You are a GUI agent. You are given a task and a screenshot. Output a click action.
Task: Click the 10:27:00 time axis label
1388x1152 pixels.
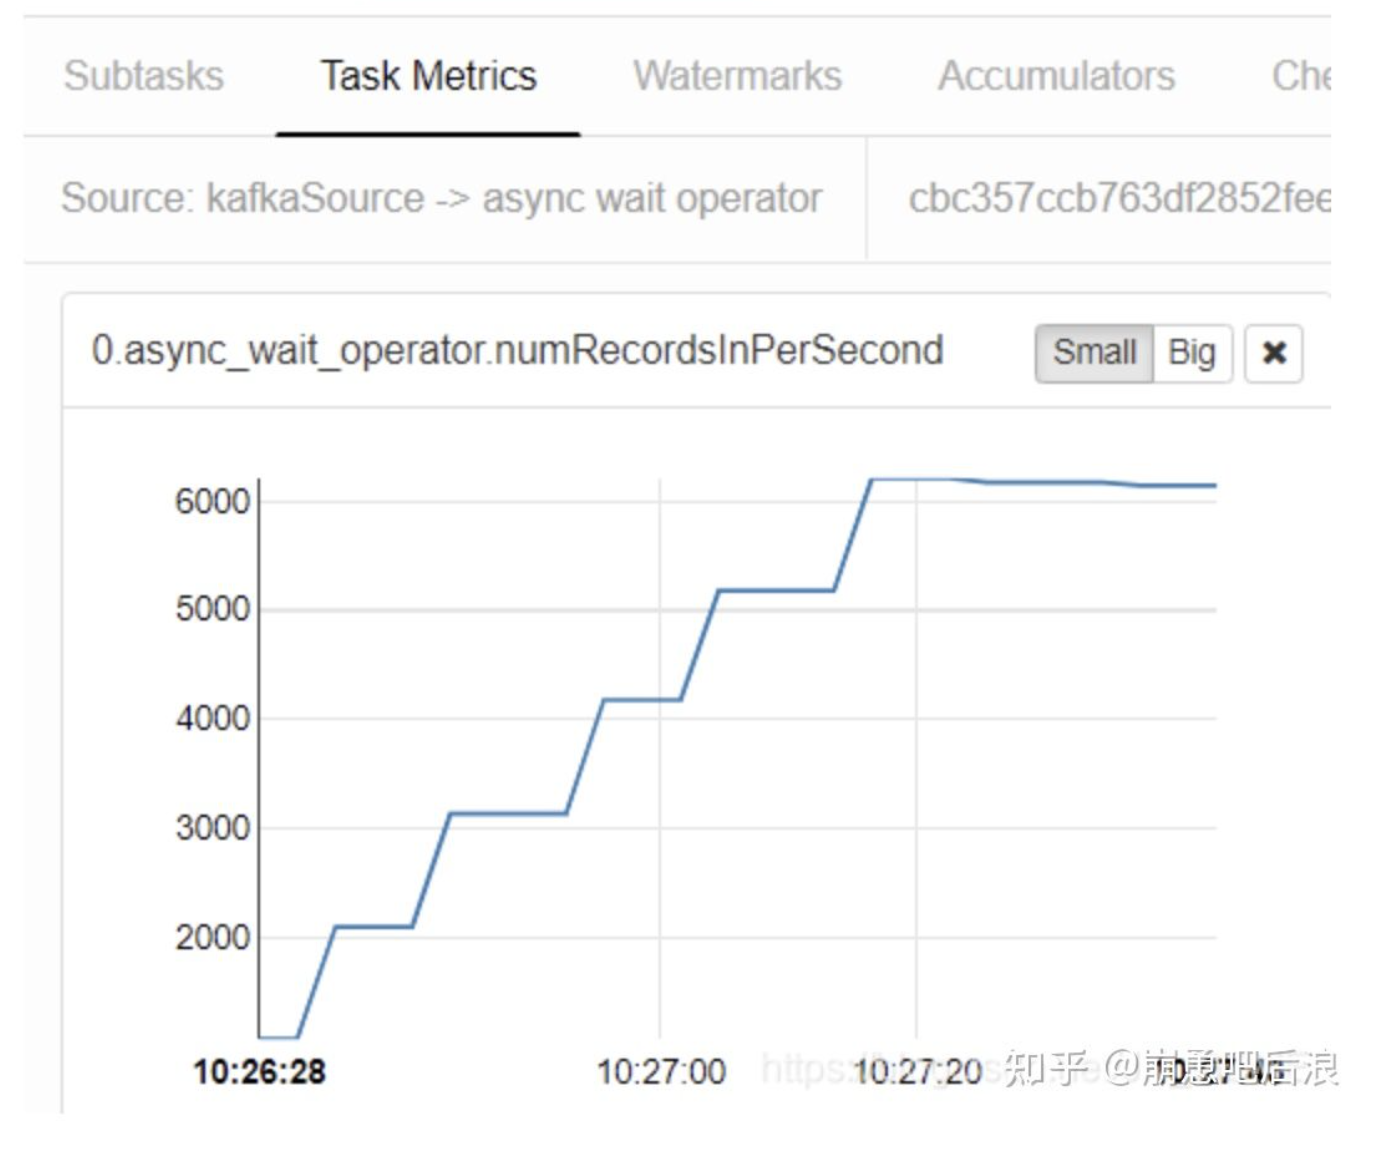click(x=661, y=1072)
